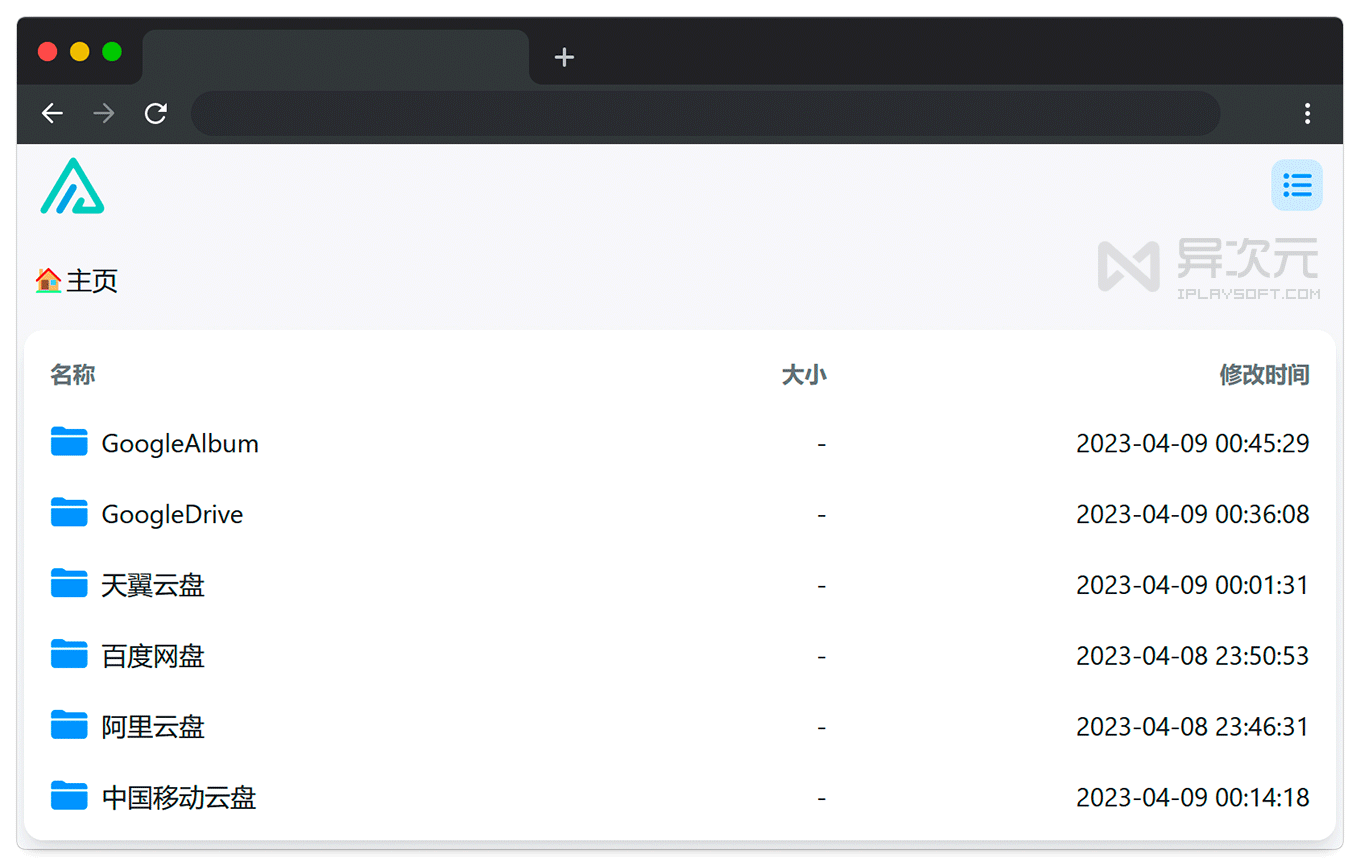Go to 主页 breadcrumb link
The width and height of the screenshot is (1360, 866).
[92, 281]
